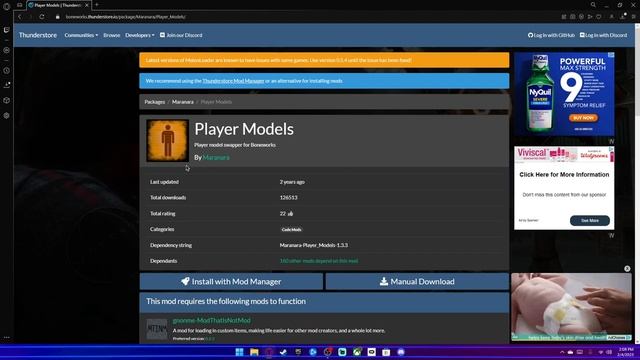
Task: Open Extensions cube icon in sidebar
Action: 7,100
